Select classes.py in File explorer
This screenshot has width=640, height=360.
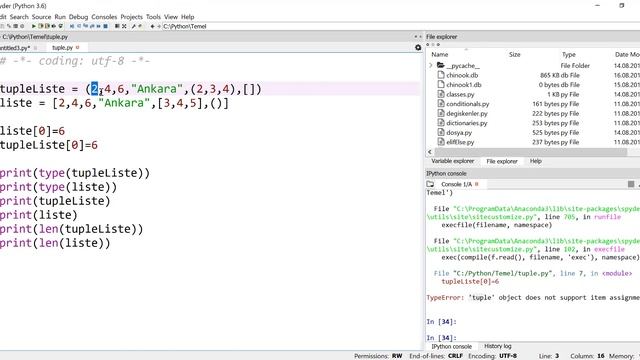(460, 94)
